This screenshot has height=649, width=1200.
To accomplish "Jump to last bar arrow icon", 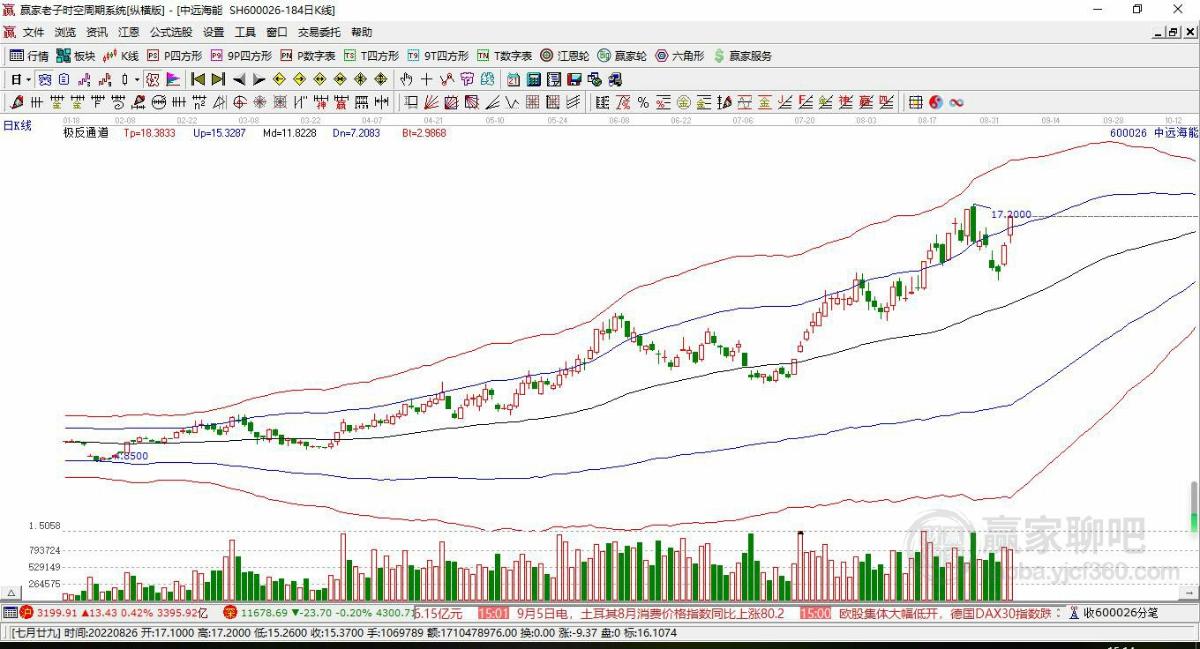I will [218, 79].
